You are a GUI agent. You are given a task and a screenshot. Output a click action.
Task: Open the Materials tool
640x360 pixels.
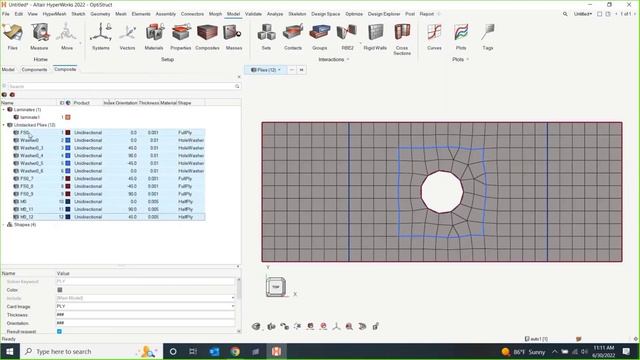154,37
